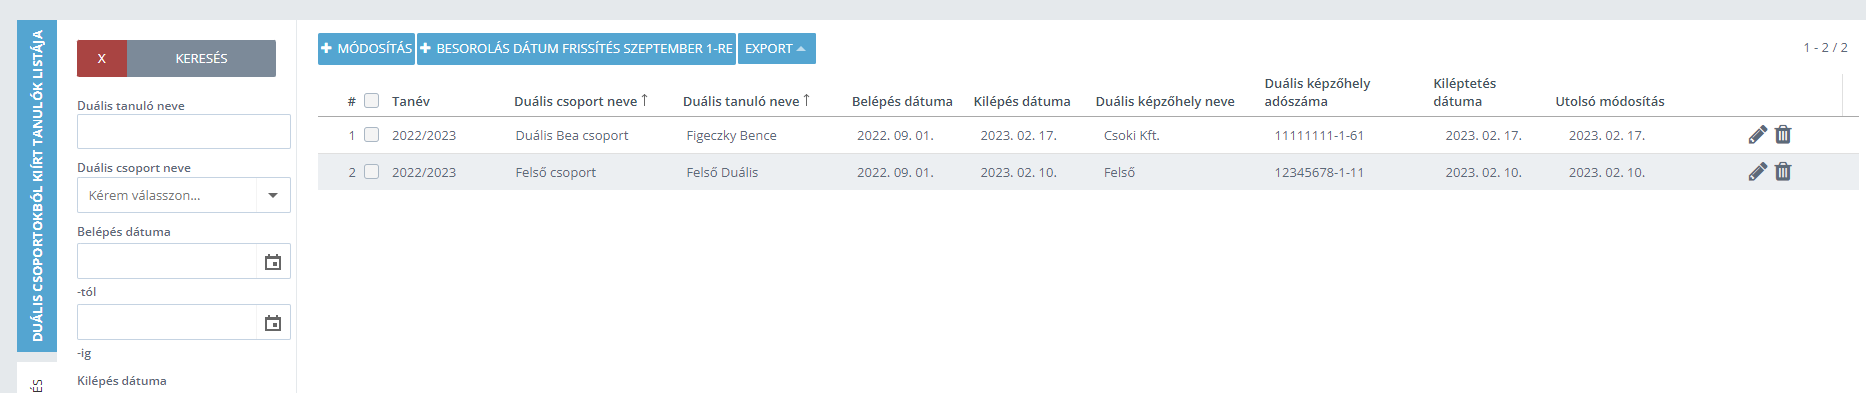Click Besorolás dátum frissítés szeptember 1-re
The image size is (1866, 393).
pos(576,49)
